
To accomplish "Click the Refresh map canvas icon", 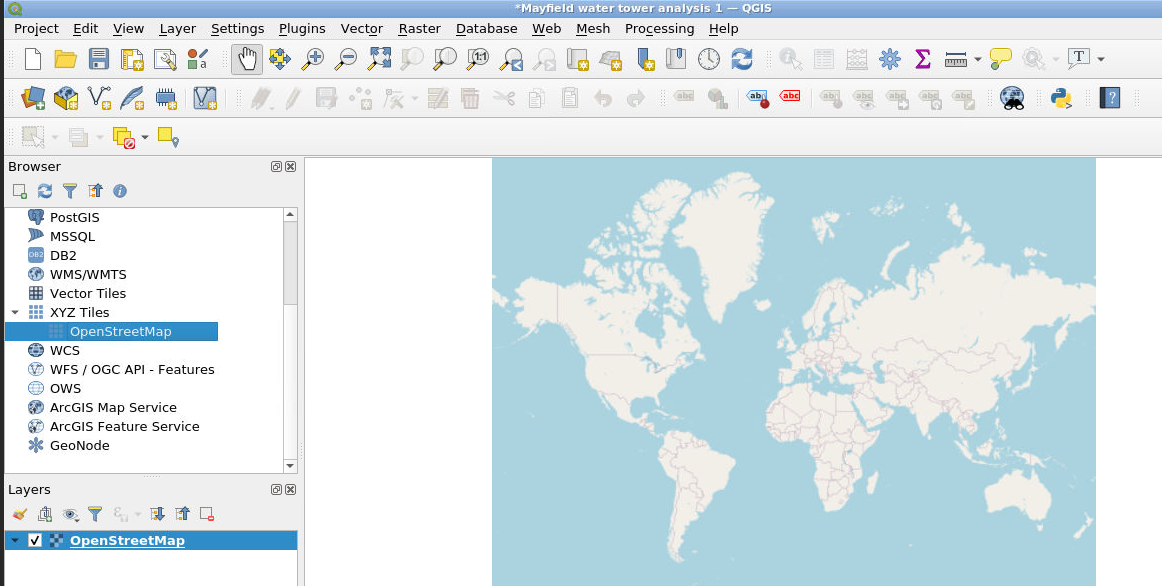I will [741, 59].
